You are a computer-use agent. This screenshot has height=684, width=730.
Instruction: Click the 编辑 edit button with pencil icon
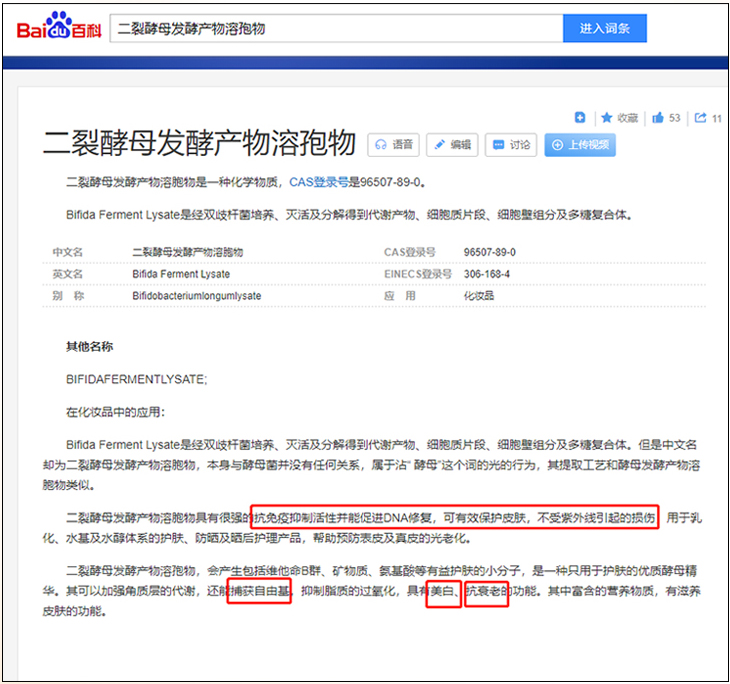click(452, 145)
